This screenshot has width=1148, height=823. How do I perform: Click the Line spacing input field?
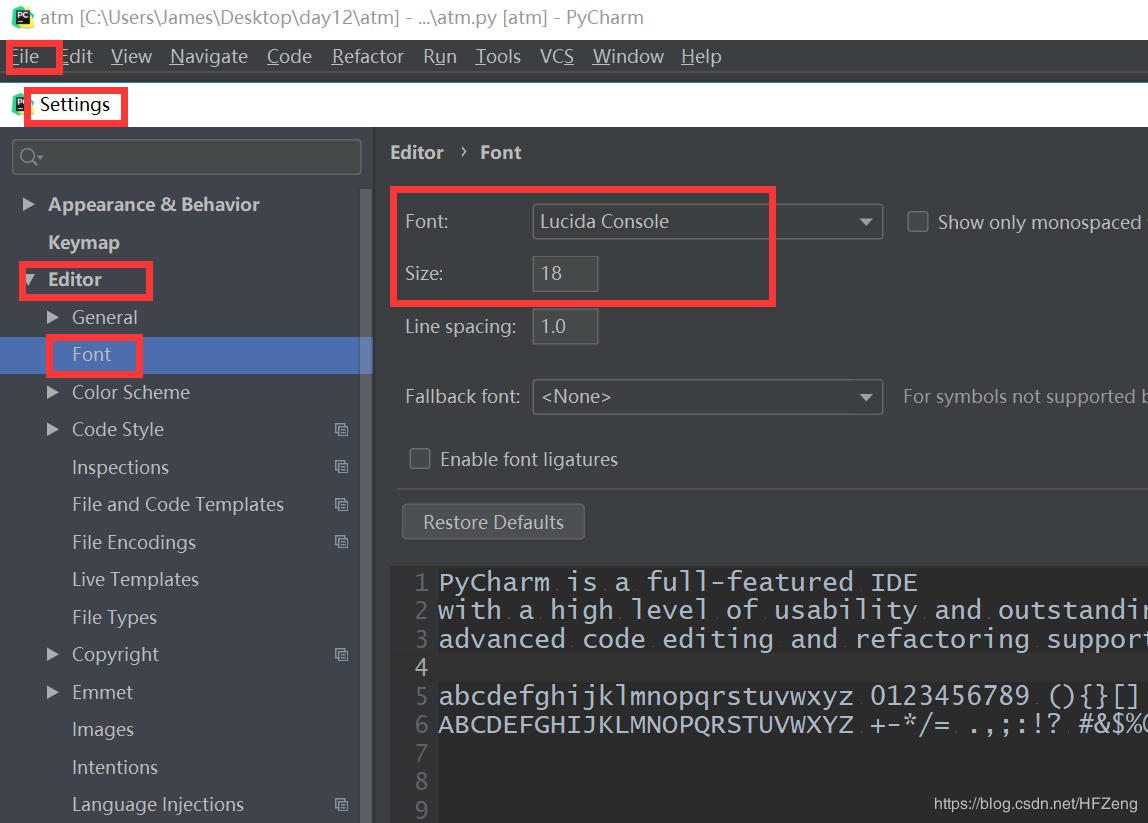[565, 327]
